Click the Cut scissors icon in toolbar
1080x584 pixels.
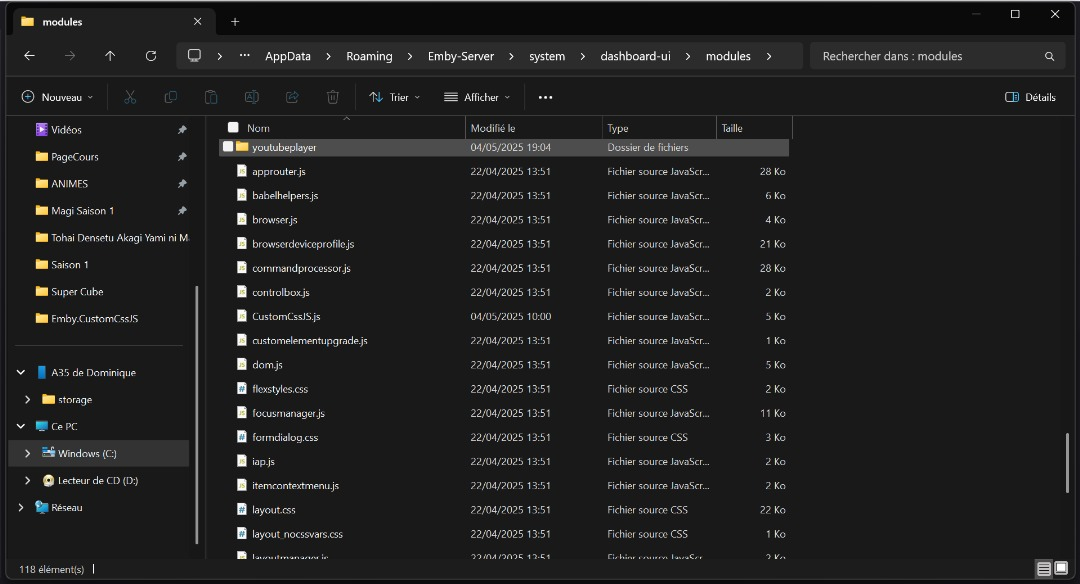[130, 97]
